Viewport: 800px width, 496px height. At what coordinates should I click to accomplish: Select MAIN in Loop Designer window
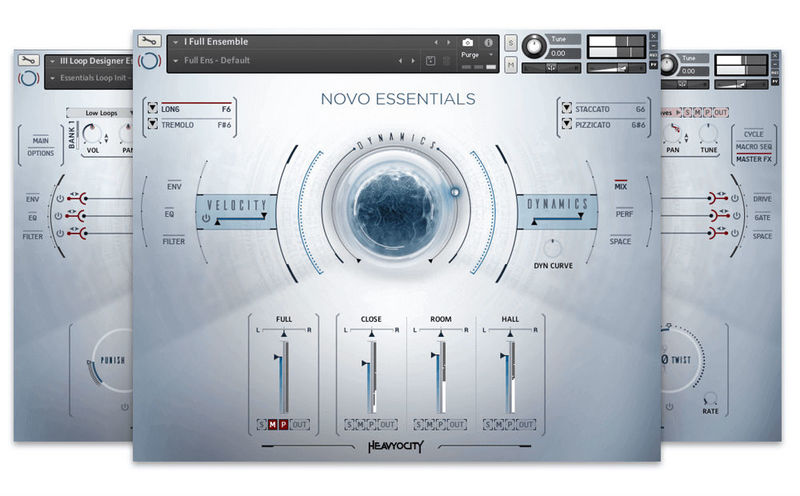(x=40, y=140)
